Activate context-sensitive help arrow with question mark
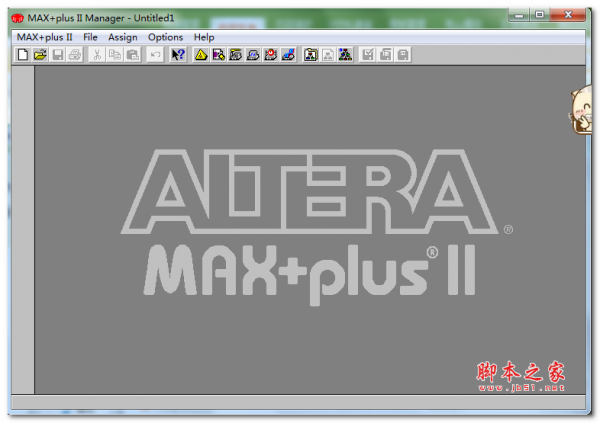Viewport: 600px width, 423px height. pos(178,55)
